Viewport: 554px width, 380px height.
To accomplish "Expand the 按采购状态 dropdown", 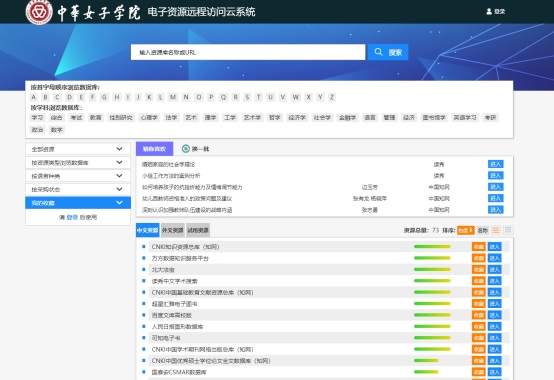I will (x=78, y=189).
